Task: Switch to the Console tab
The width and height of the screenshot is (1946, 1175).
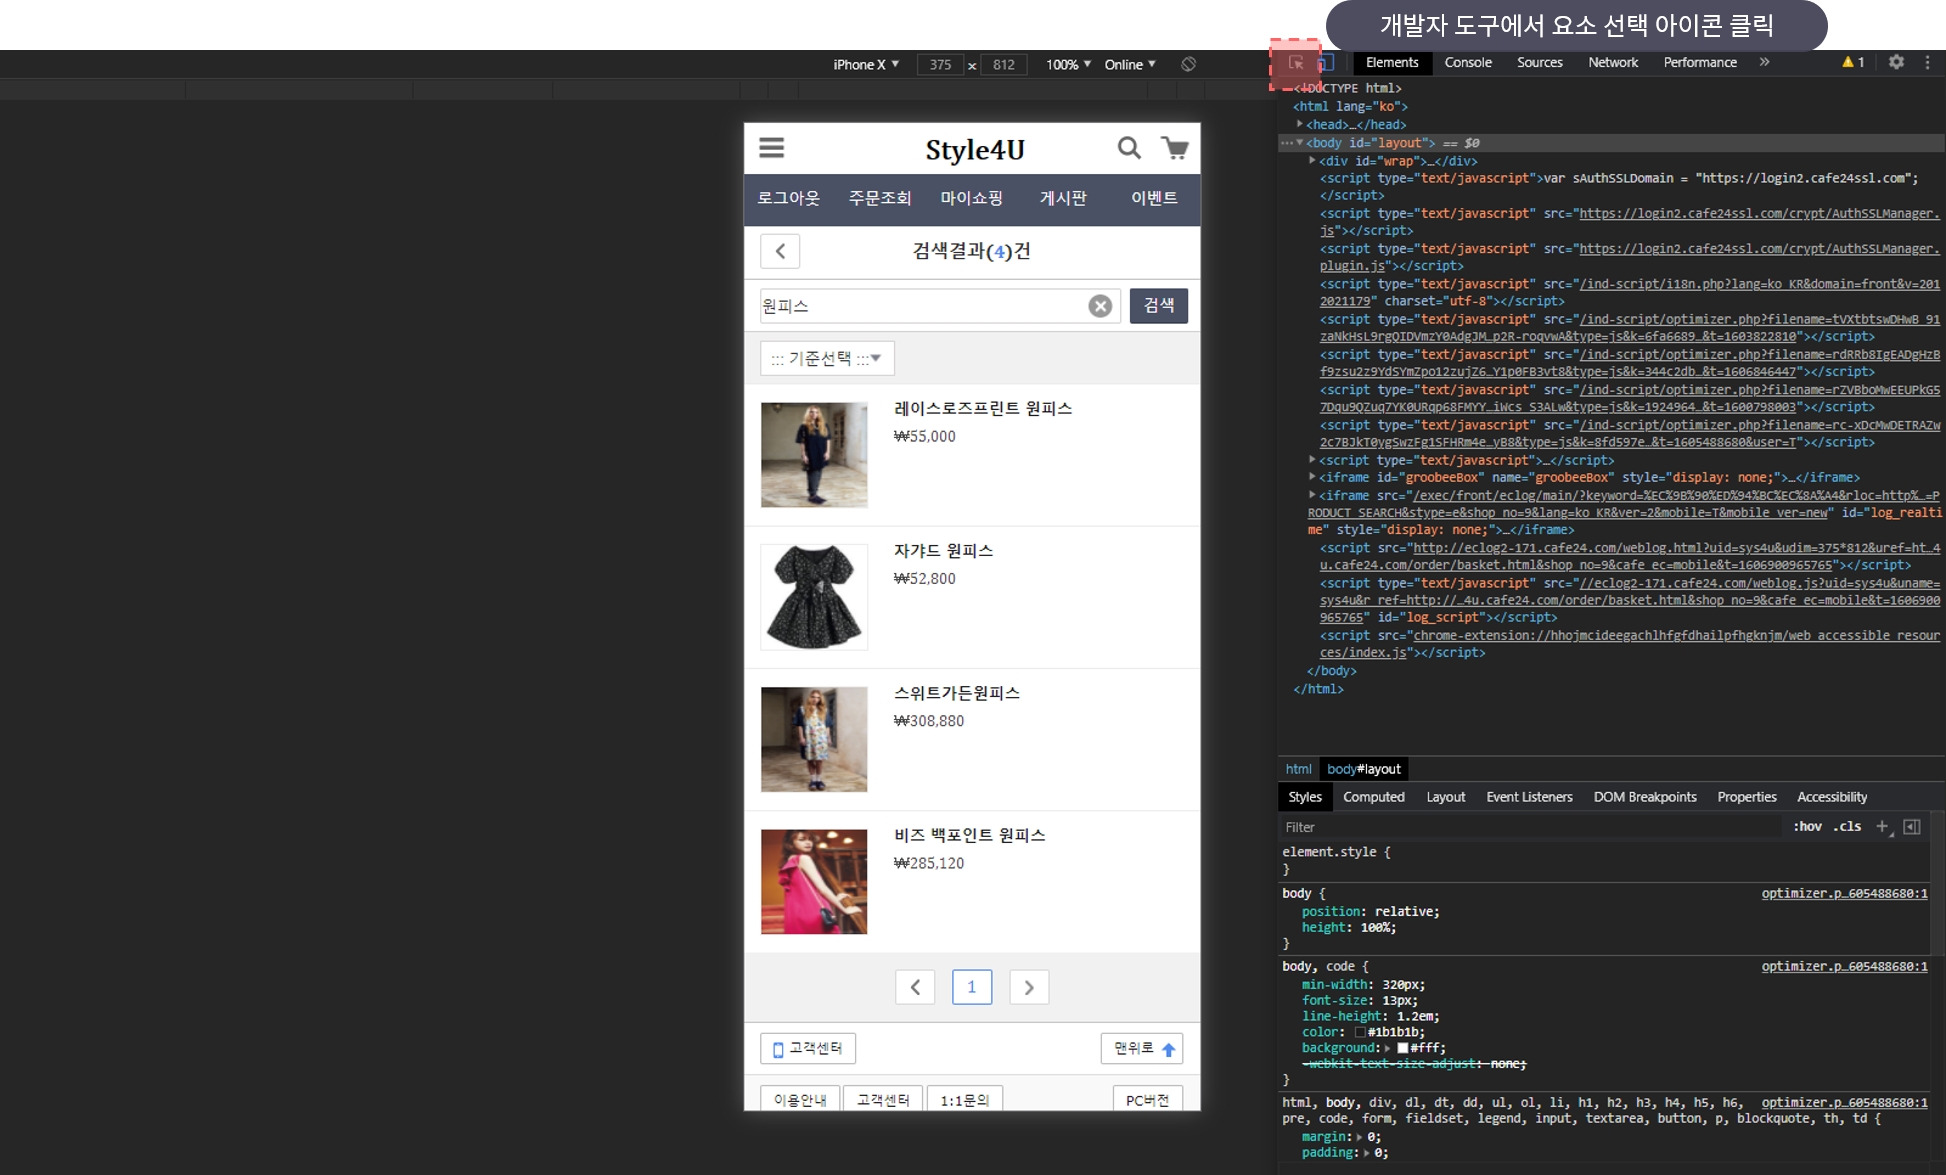Action: 1467,62
